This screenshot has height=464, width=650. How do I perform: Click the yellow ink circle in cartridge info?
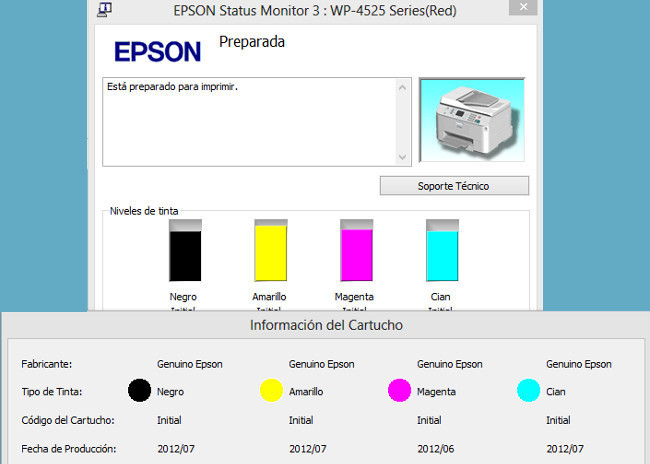click(x=271, y=390)
